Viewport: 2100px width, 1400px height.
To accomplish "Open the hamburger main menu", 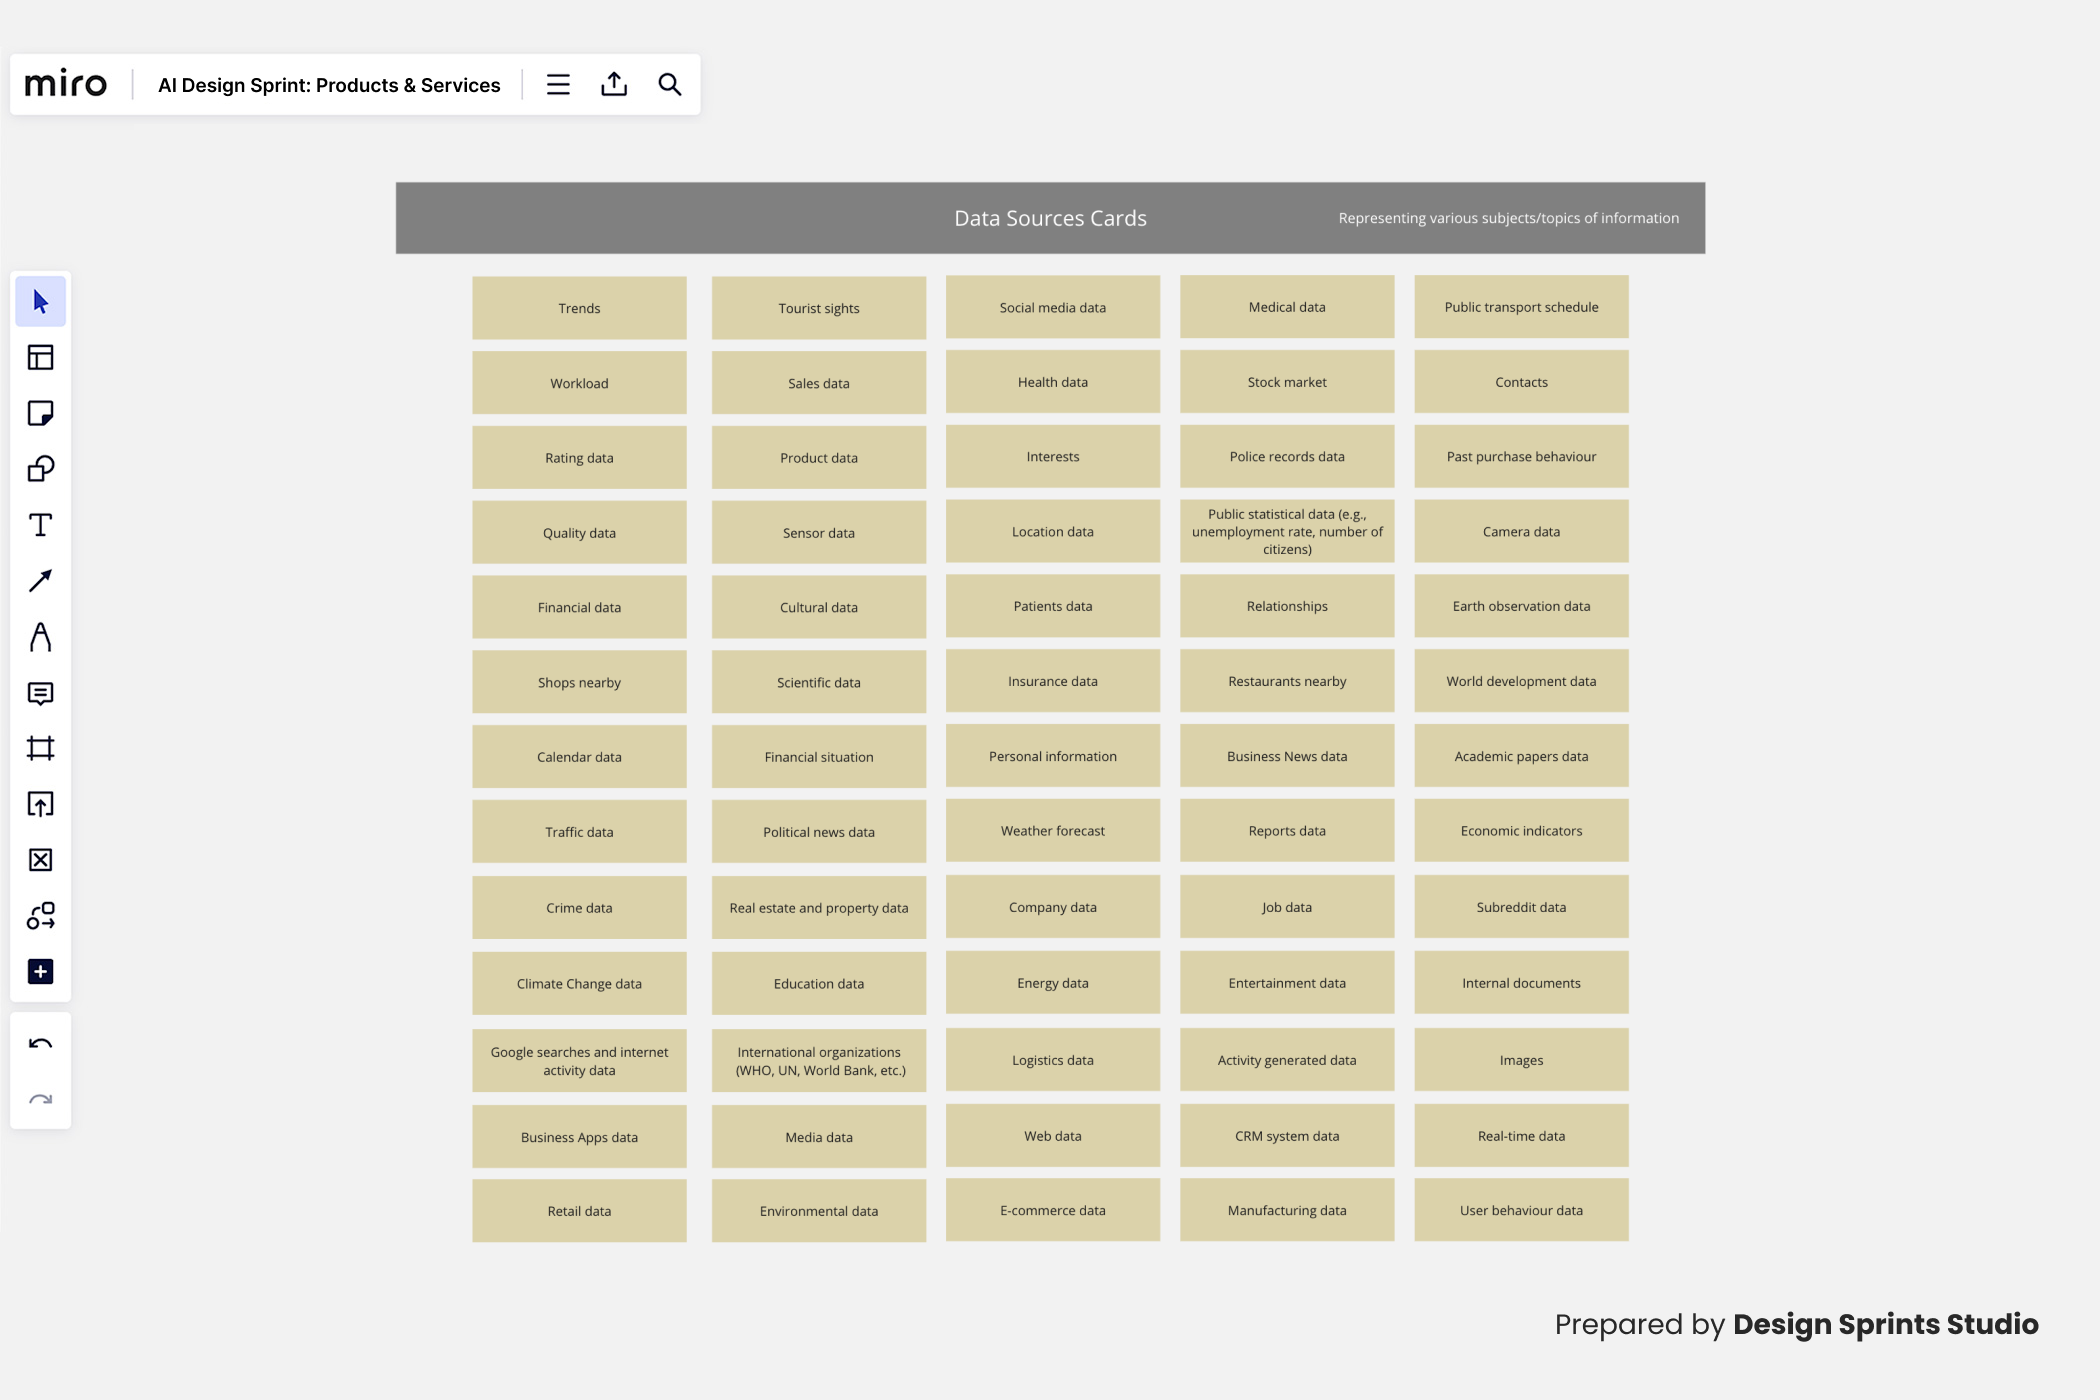I will pyautogui.click(x=558, y=85).
